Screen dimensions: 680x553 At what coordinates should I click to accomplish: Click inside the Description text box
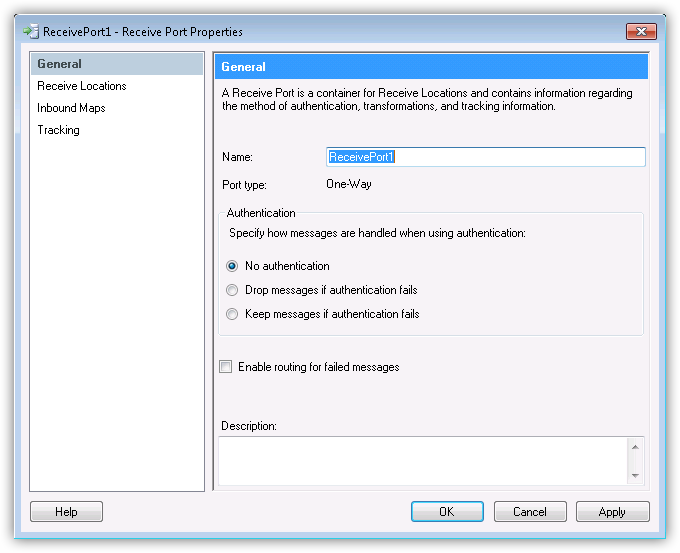(x=423, y=461)
